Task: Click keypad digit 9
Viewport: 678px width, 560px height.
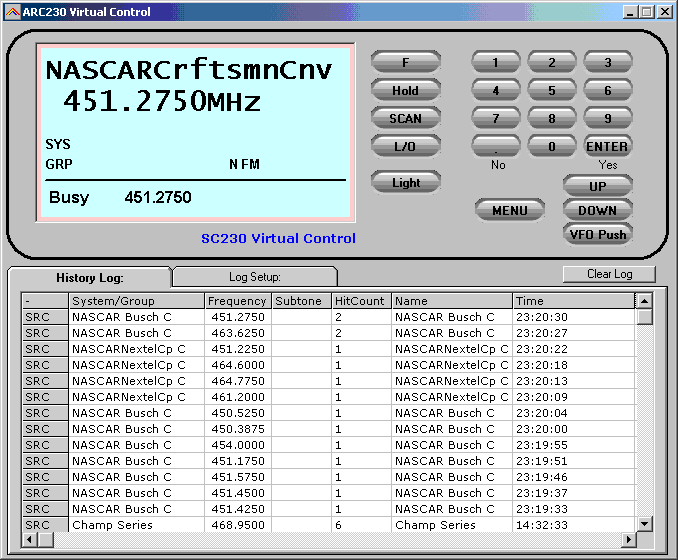Action: (x=608, y=118)
